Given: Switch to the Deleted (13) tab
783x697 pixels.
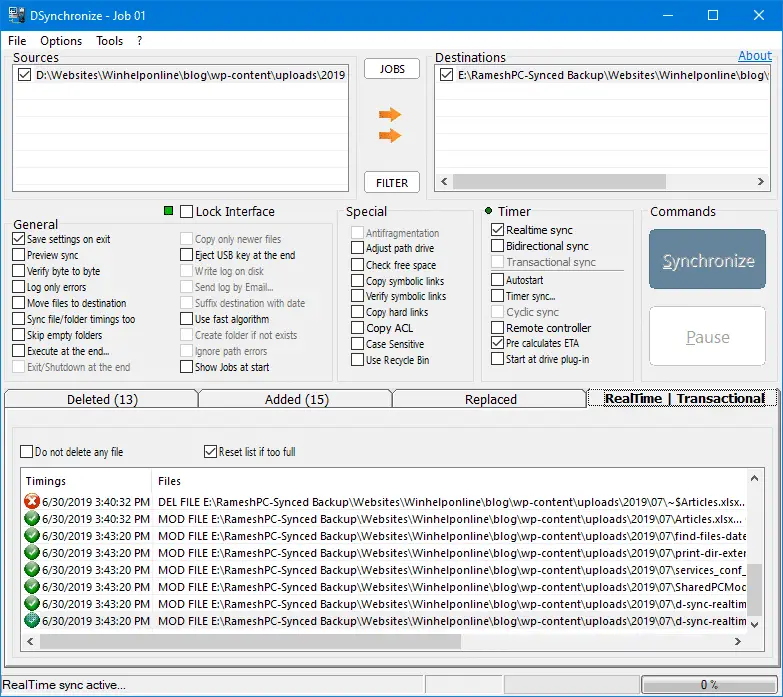Looking at the screenshot, I should 102,399.
